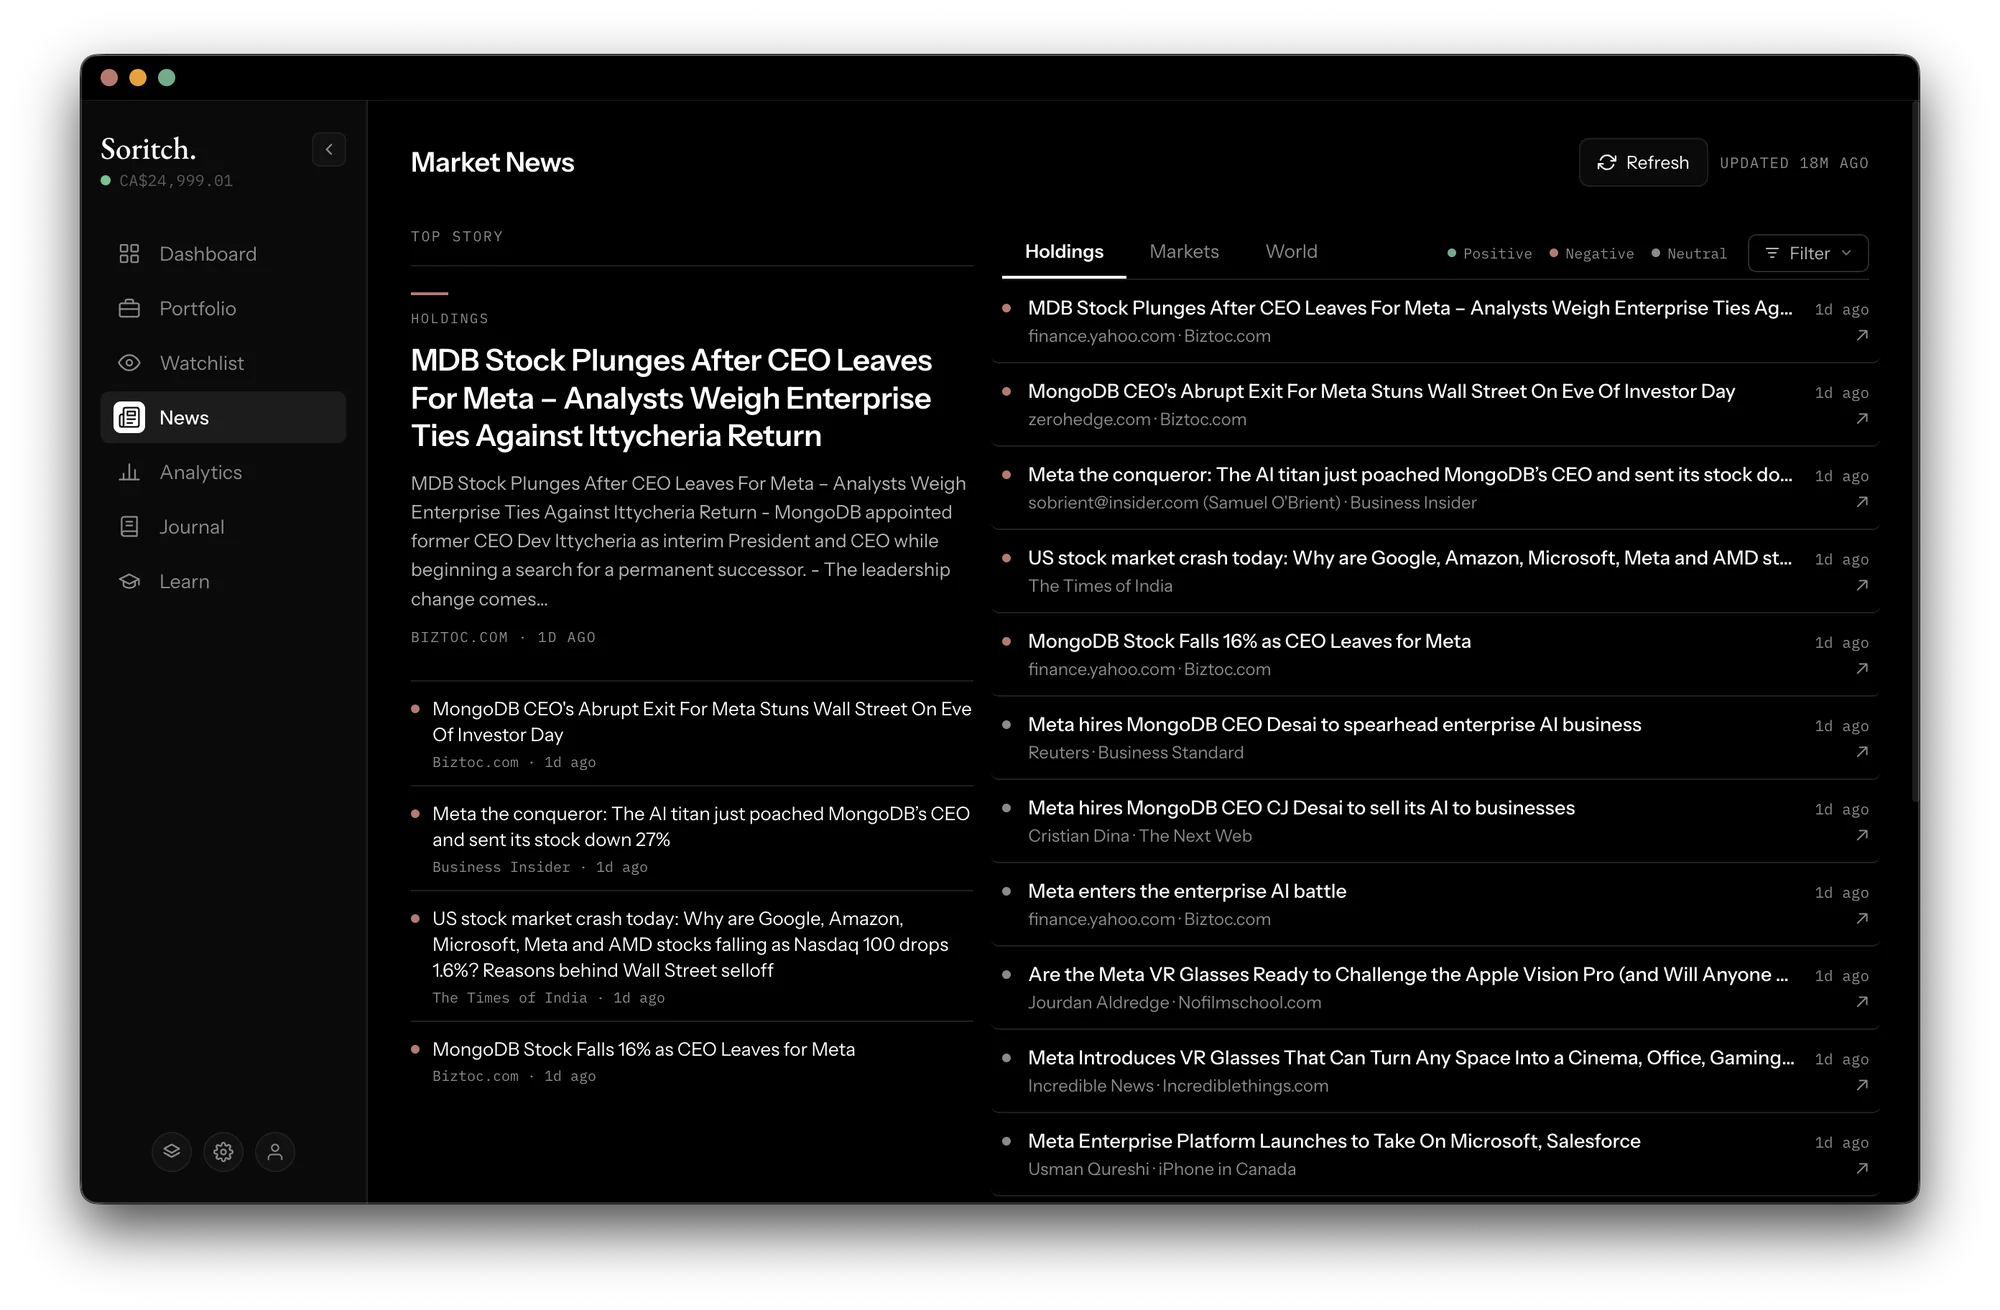
Task: Open left-column MongoDB Stock Falls 16% story
Action: [x=643, y=1049]
